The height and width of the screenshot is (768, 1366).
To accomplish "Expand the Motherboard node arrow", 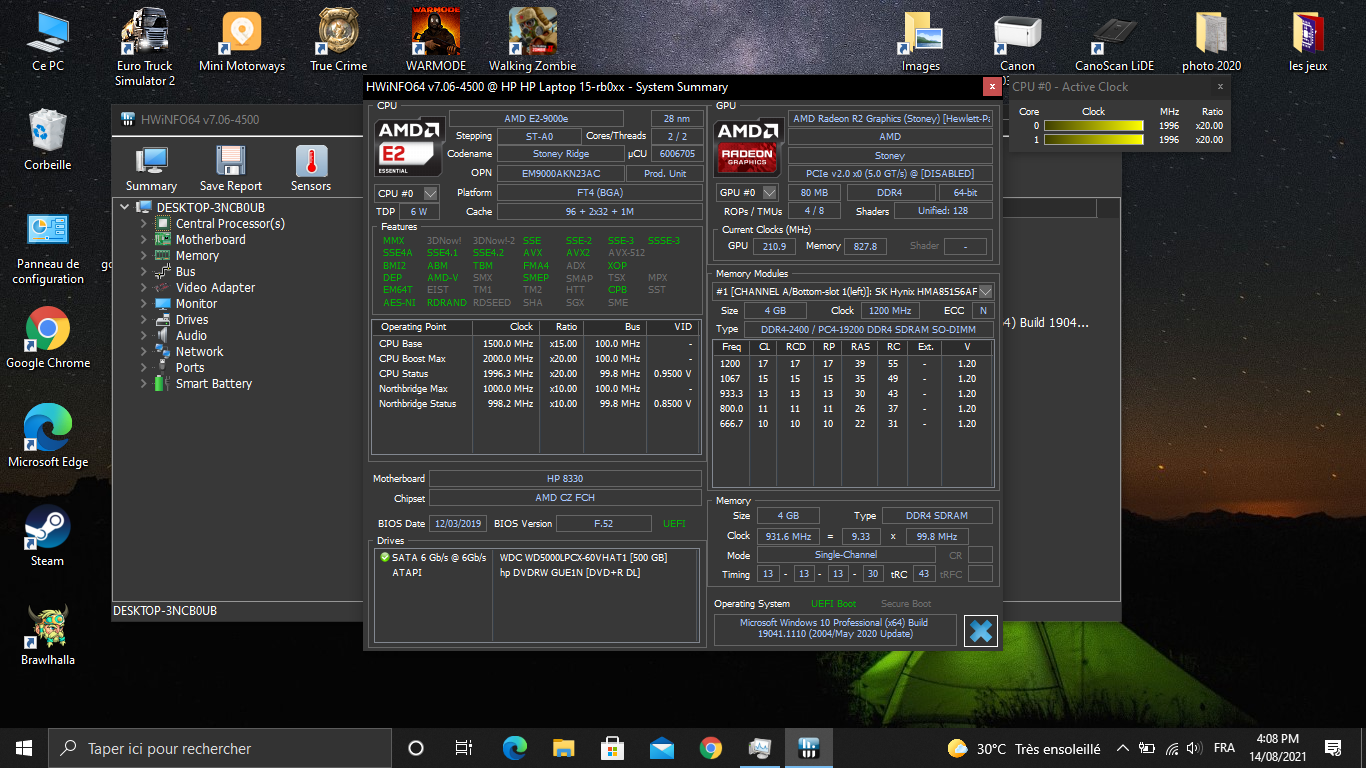I will pyautogui.click(x=143, y=240).
